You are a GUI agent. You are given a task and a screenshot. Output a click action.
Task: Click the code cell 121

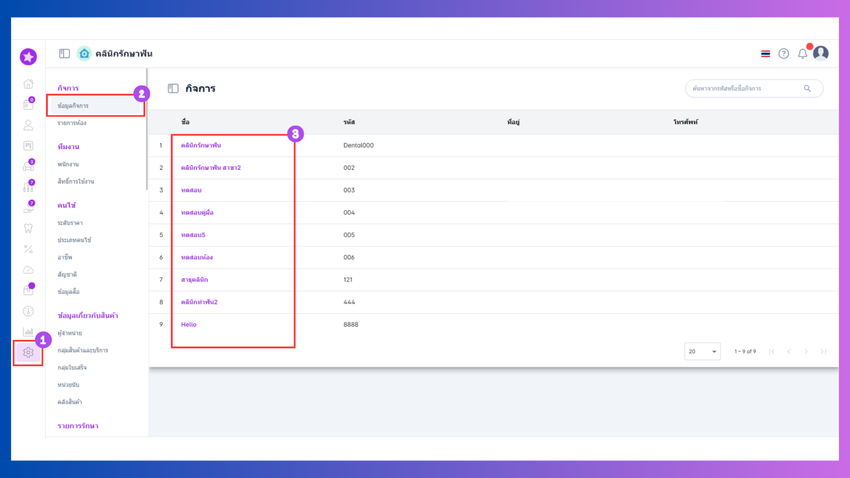347,280
